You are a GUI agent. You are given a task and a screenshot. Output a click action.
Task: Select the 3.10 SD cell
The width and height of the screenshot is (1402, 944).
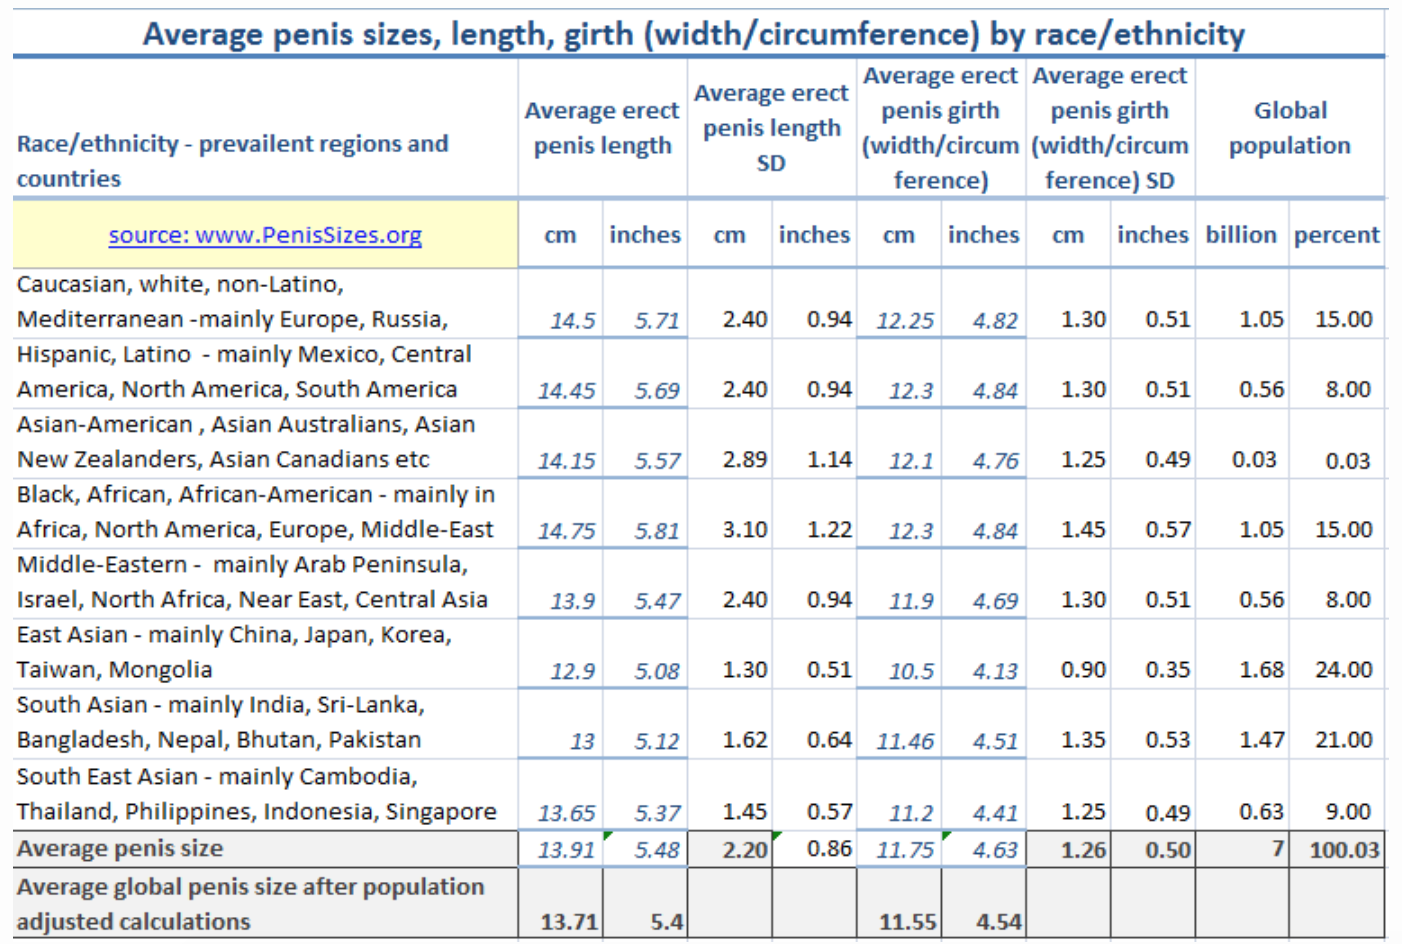[x=745, y=530]
